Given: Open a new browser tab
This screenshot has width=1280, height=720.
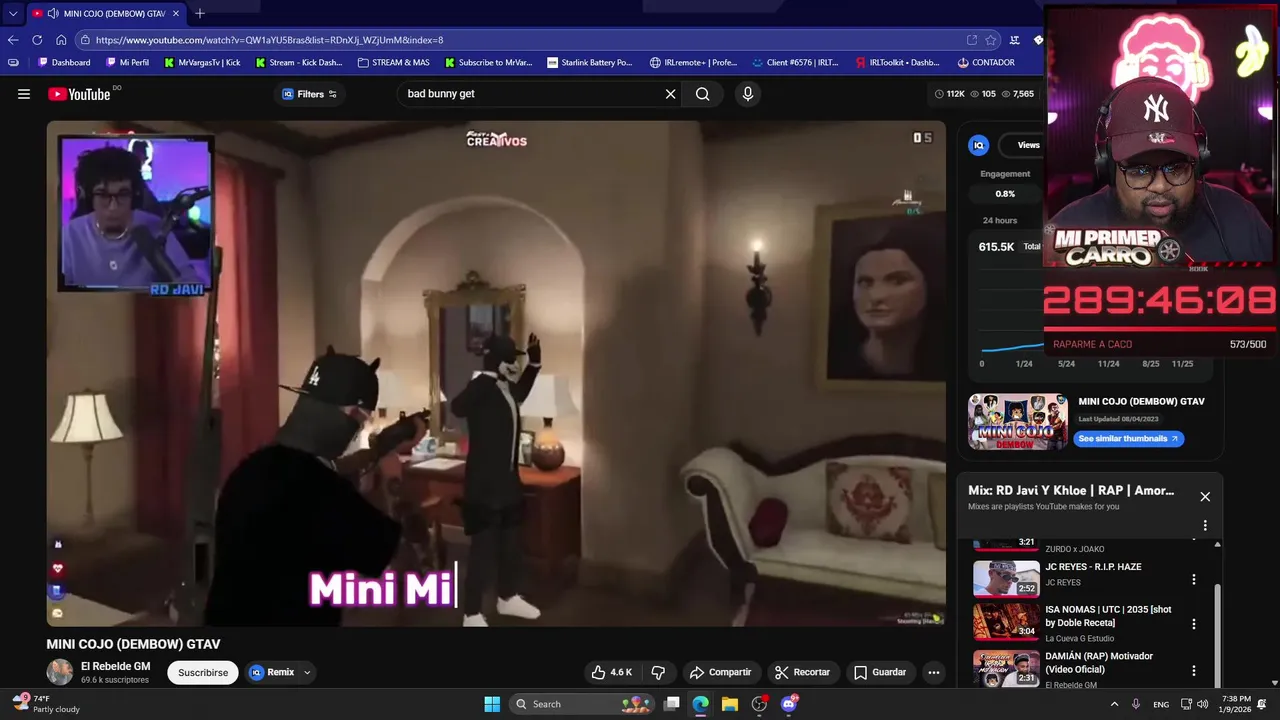Looking at the screenshot, I should [200, 13].
